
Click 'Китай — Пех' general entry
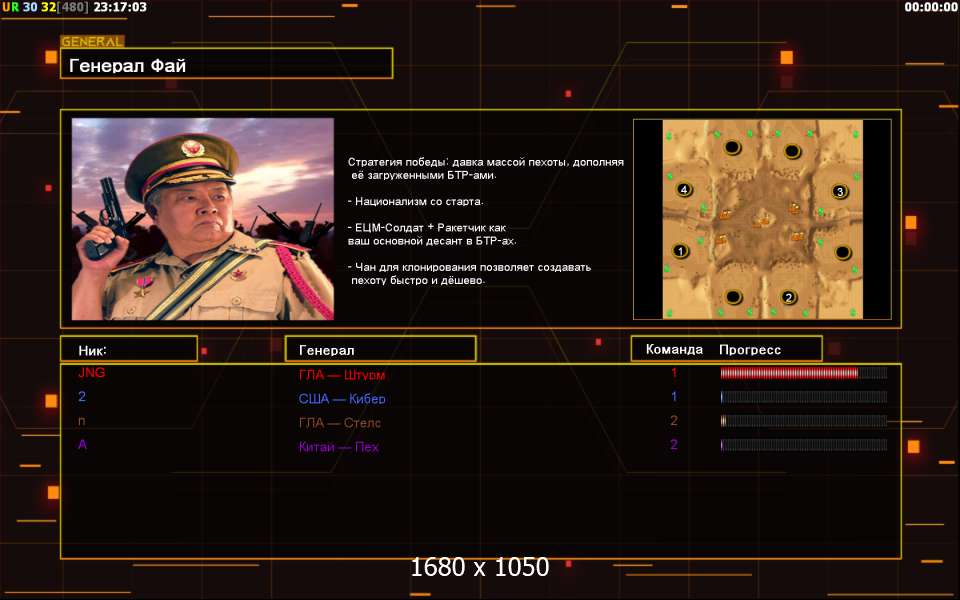tap(339, 446)
